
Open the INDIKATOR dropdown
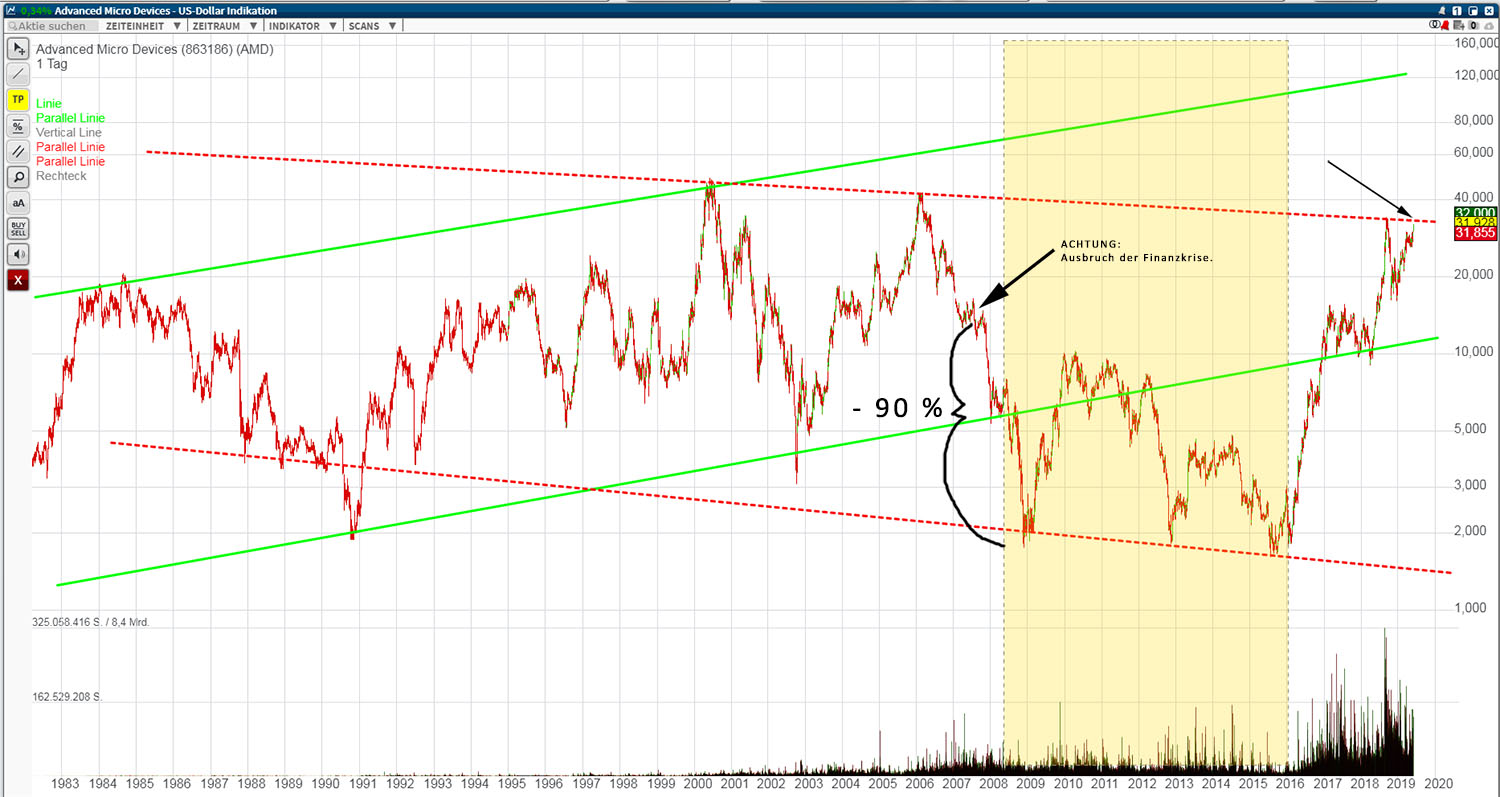point(296,26)
